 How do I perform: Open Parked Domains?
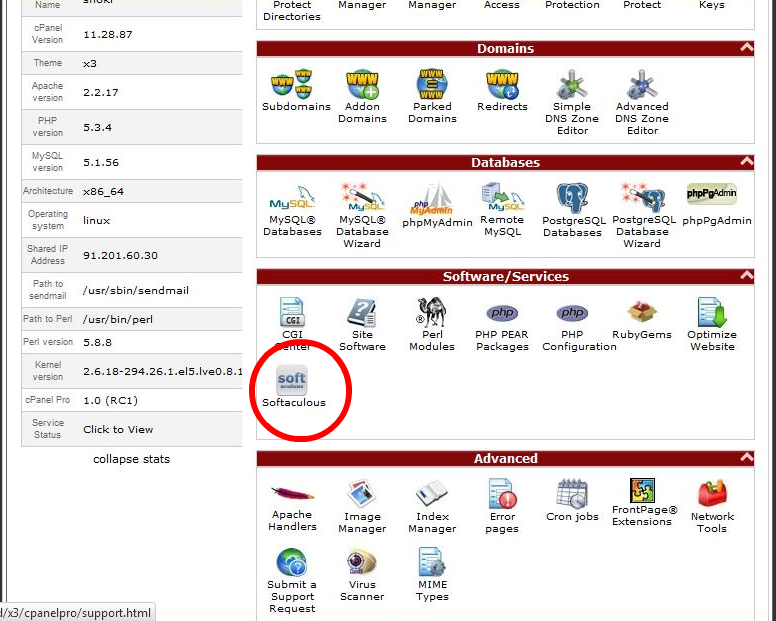tap(432, 96)
